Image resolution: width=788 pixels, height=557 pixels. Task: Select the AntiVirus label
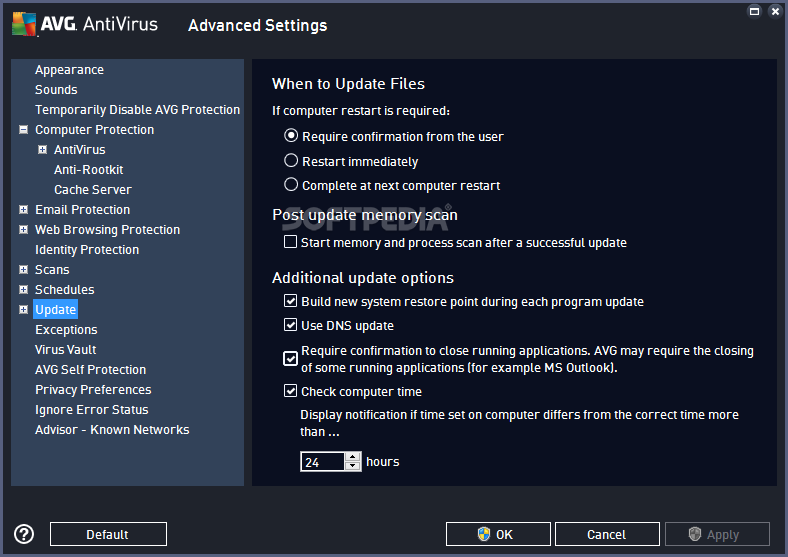point(79,150)
